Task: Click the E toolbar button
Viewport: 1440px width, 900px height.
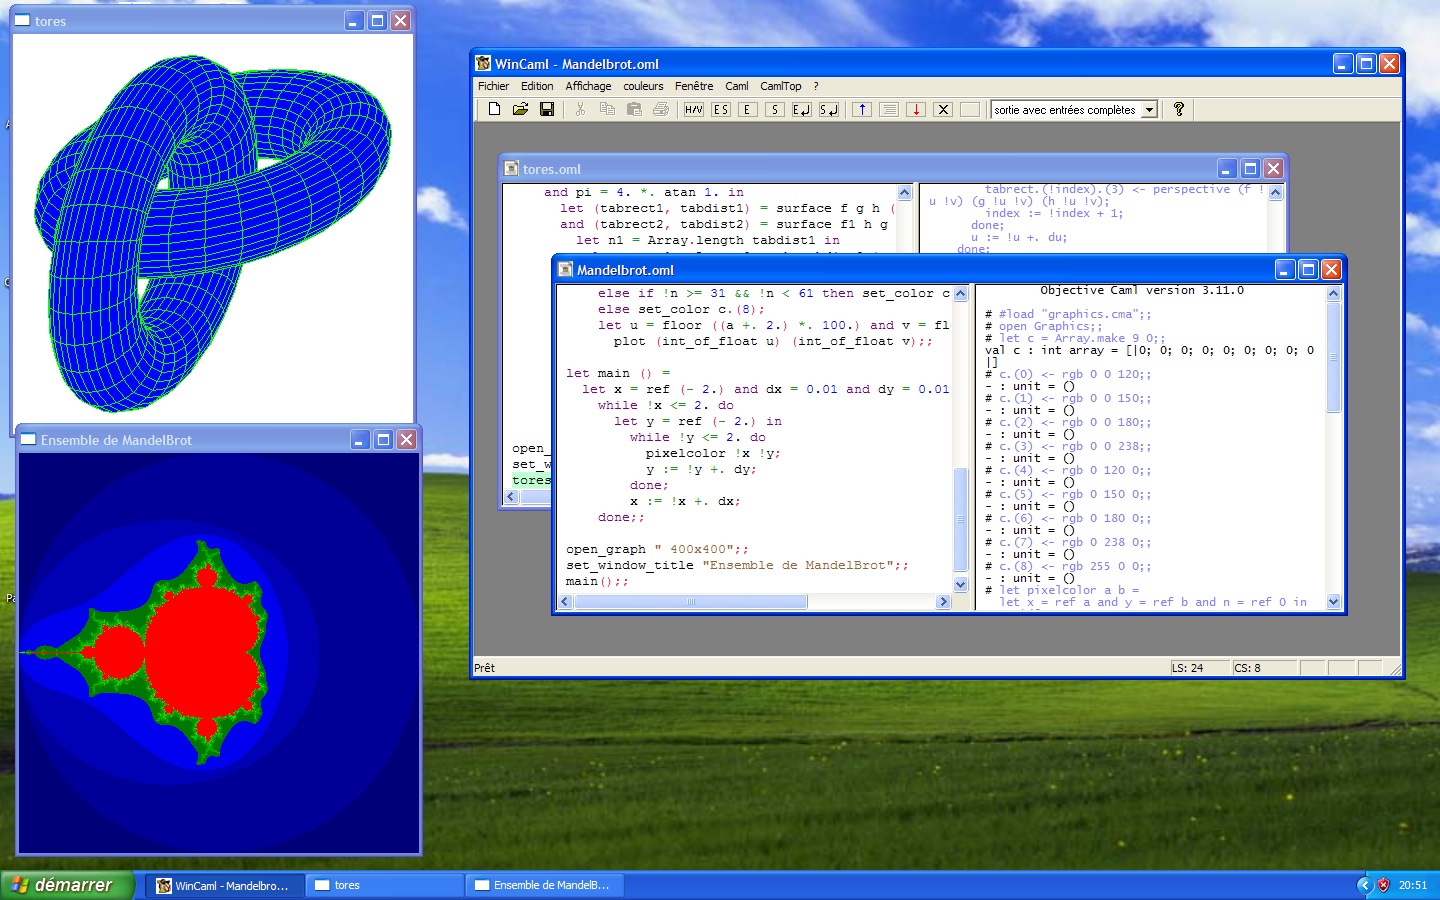Action: click(x=748, y=109)
